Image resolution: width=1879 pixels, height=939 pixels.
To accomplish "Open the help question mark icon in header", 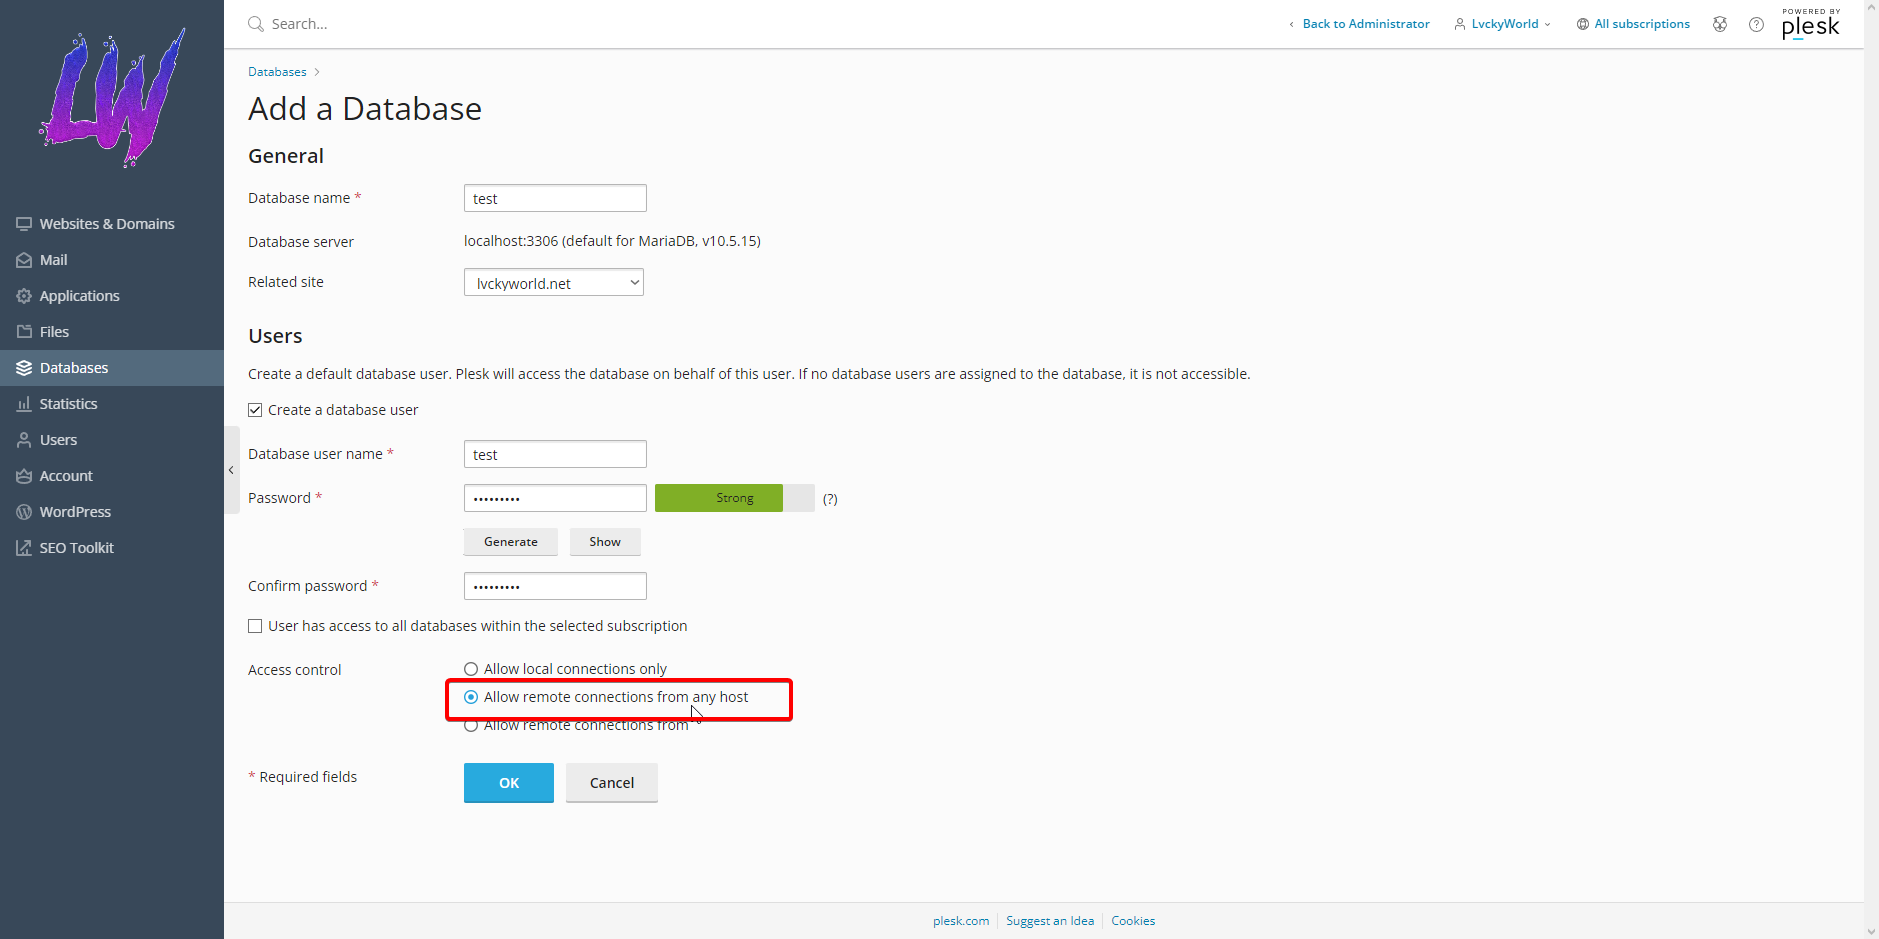I will 1756,24.
